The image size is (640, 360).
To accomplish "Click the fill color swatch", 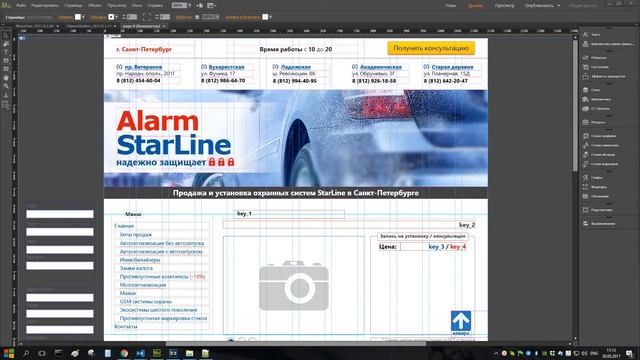I will point(78,17).
